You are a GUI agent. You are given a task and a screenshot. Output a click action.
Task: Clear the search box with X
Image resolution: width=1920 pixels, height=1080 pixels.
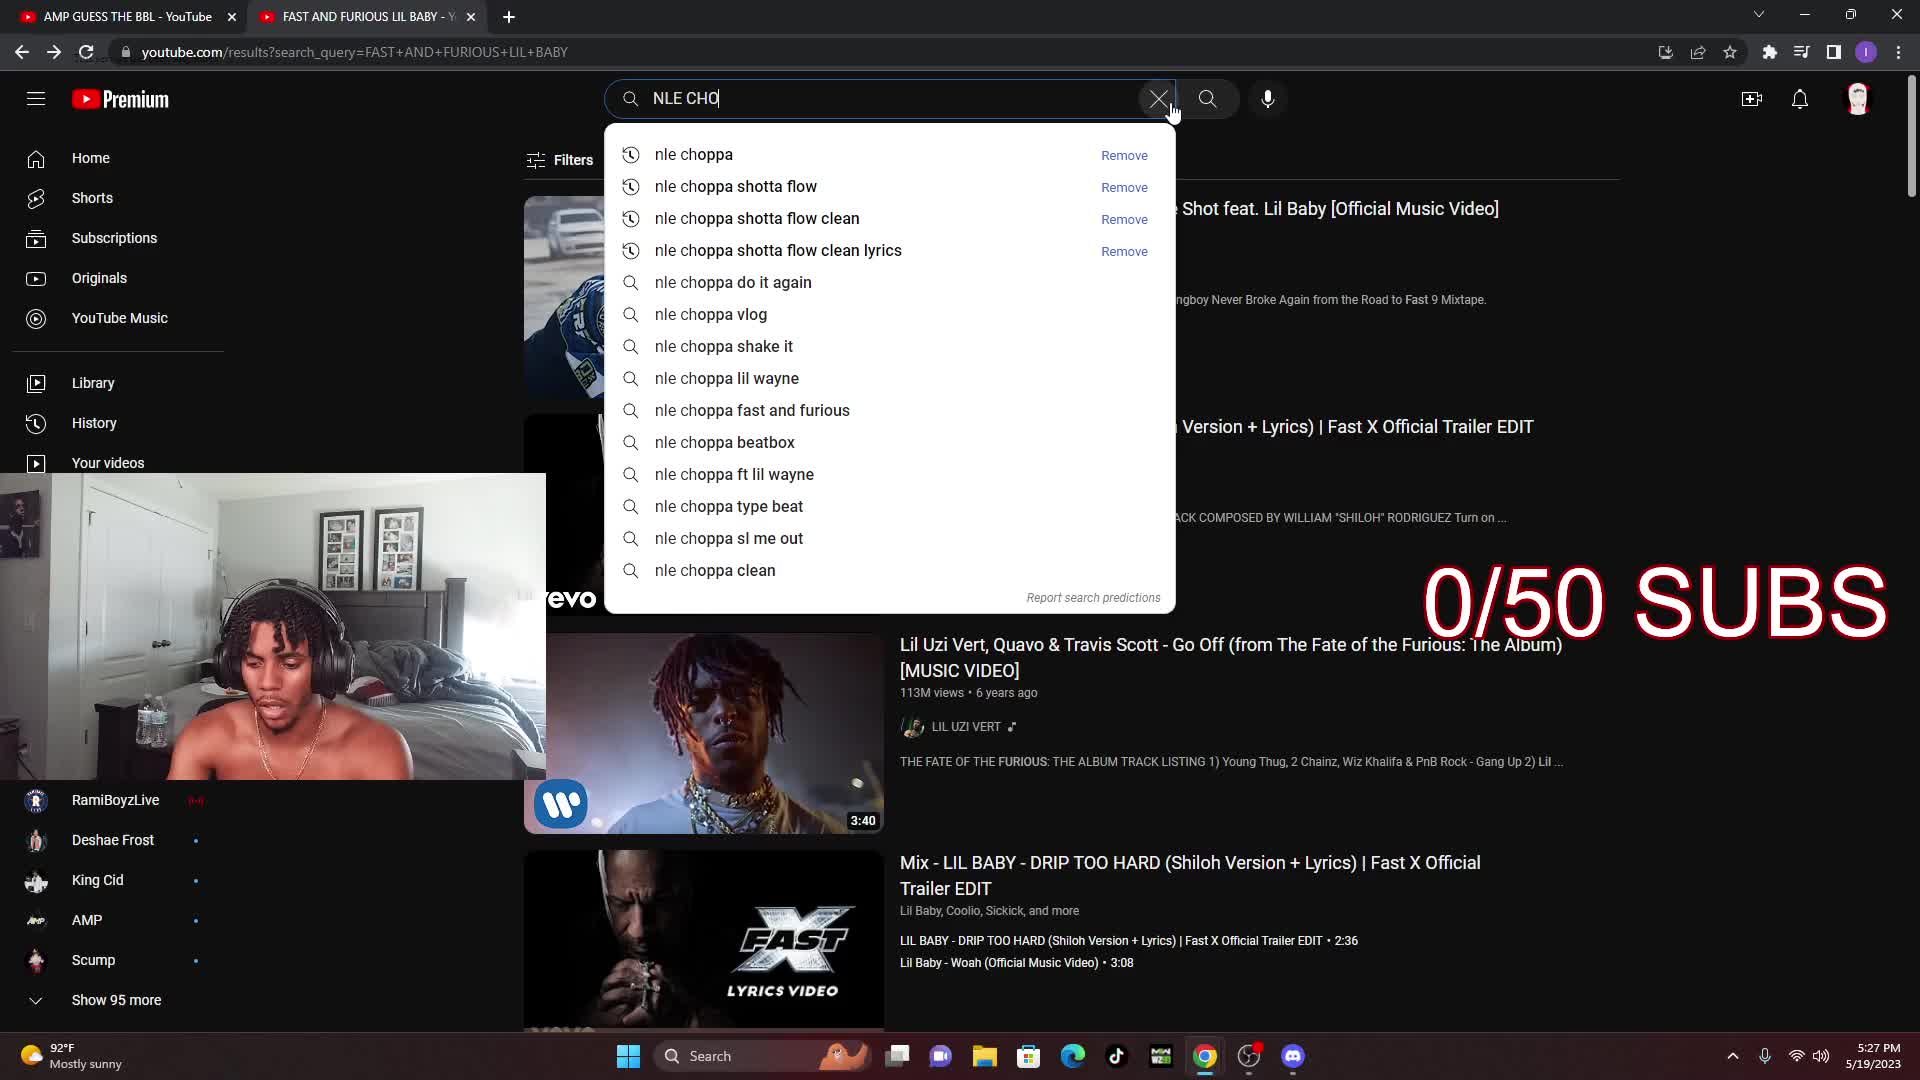(x=1158, y=99)
